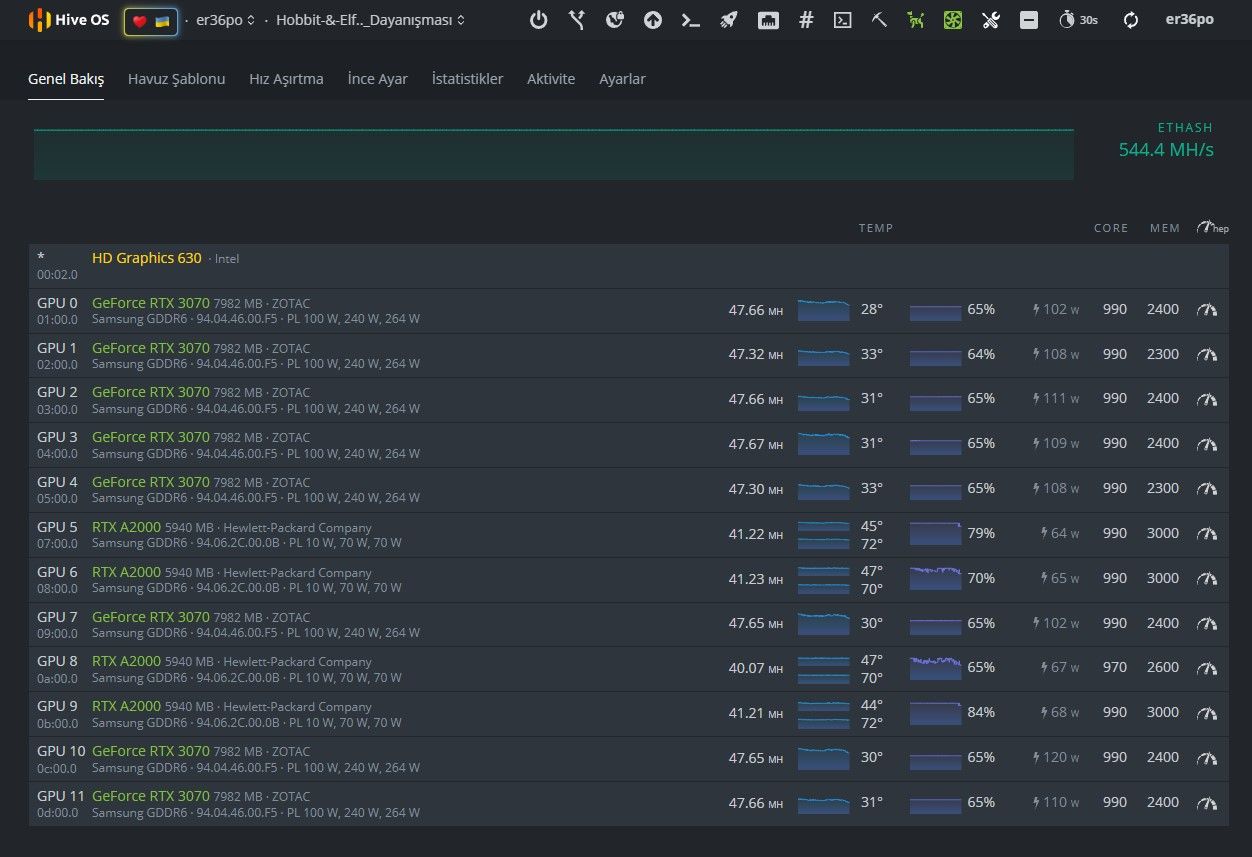Click GPU 9 RTX A2000 name

(x=126, y=706)
